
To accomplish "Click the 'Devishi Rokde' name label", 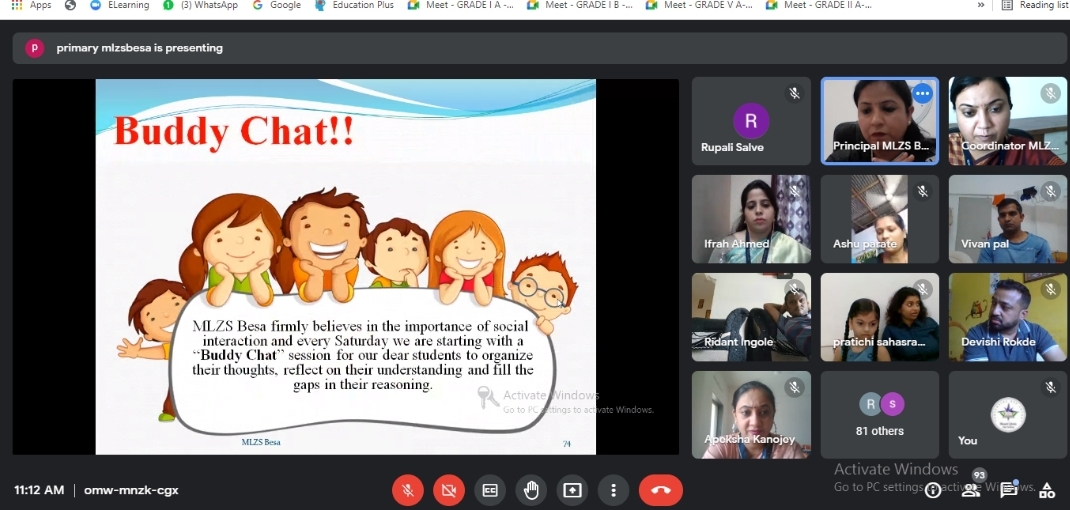I will click(x=998, y=342).
